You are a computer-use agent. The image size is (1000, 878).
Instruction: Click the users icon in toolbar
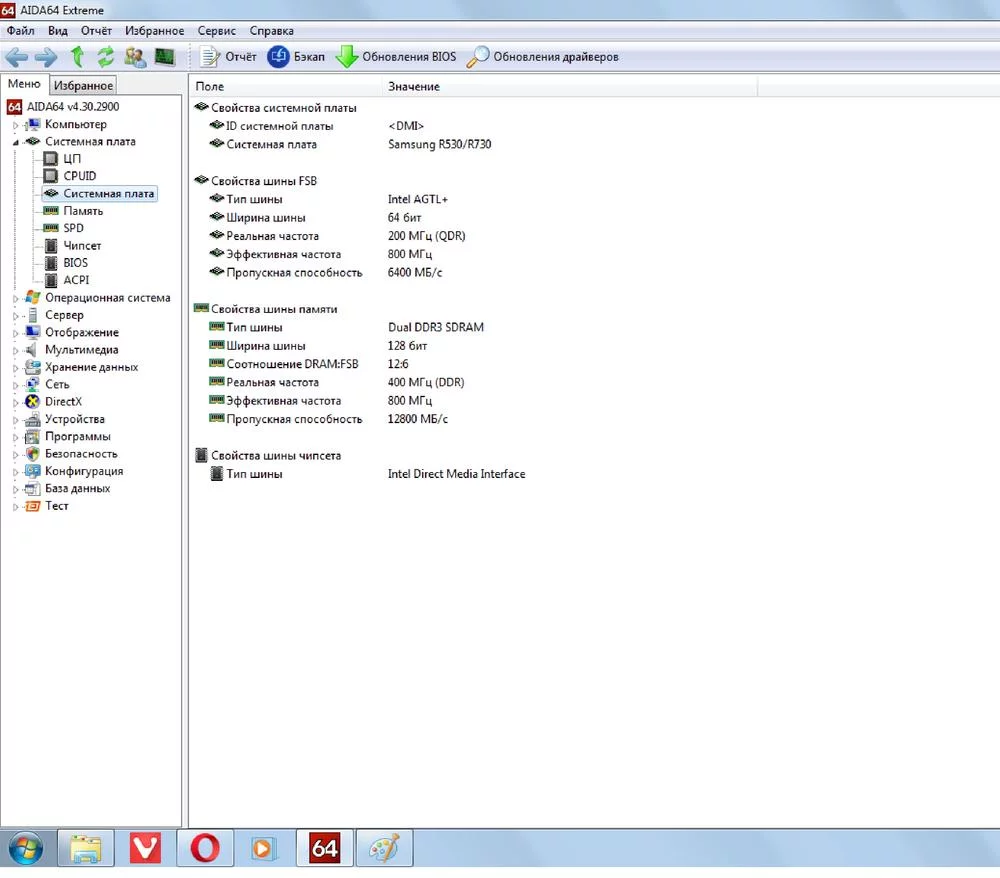click(x=135, y=57)
